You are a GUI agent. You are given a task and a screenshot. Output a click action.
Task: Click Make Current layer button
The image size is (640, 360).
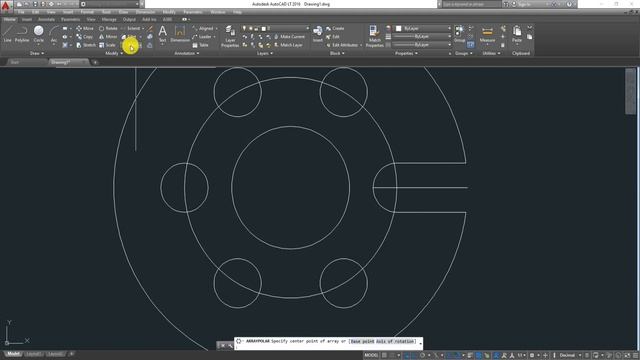pos(289,37)
